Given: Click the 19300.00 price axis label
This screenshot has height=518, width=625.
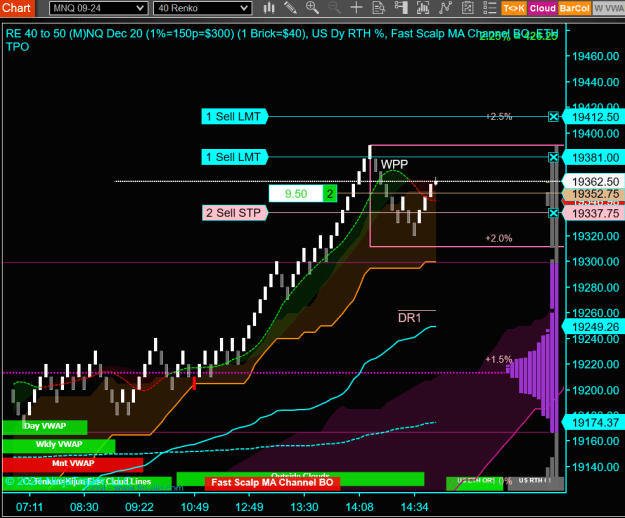Looking at the screenshot, I should click(596, 262).
